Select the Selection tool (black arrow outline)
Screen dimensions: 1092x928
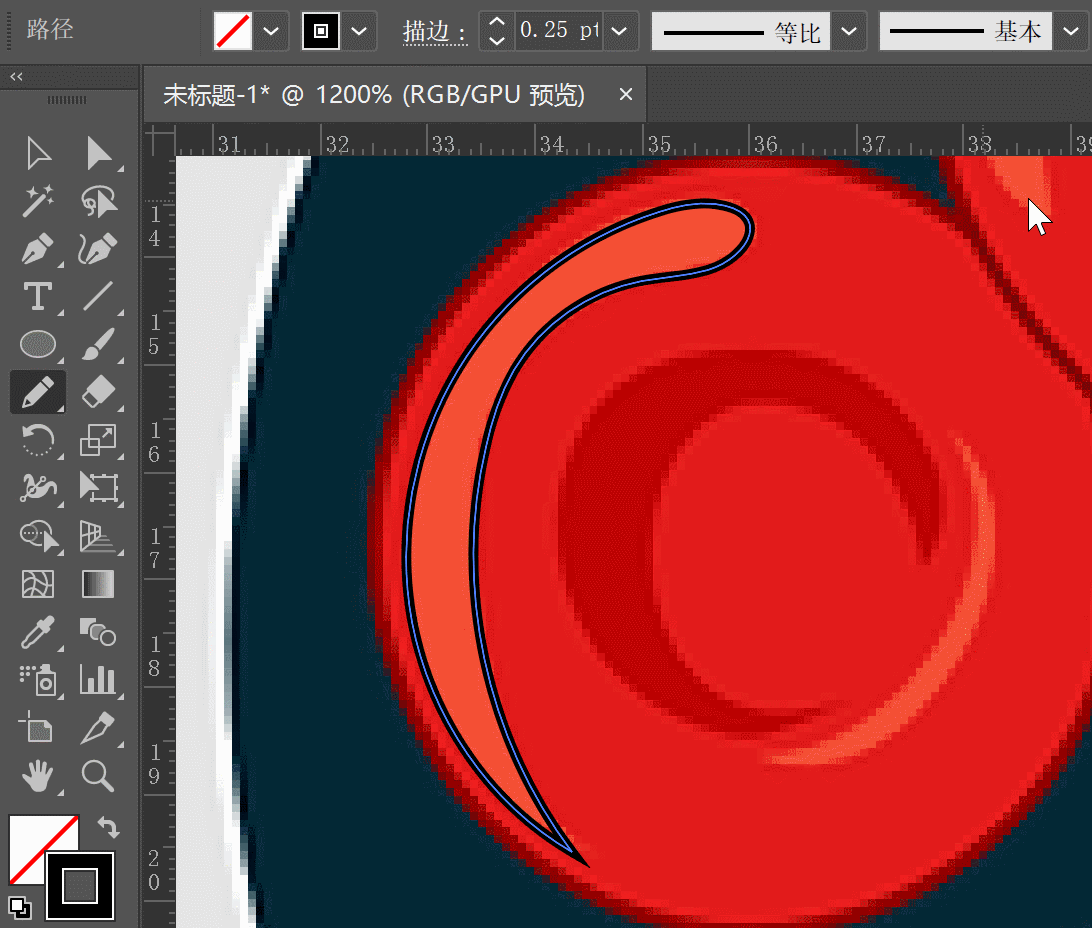[38, 153]
